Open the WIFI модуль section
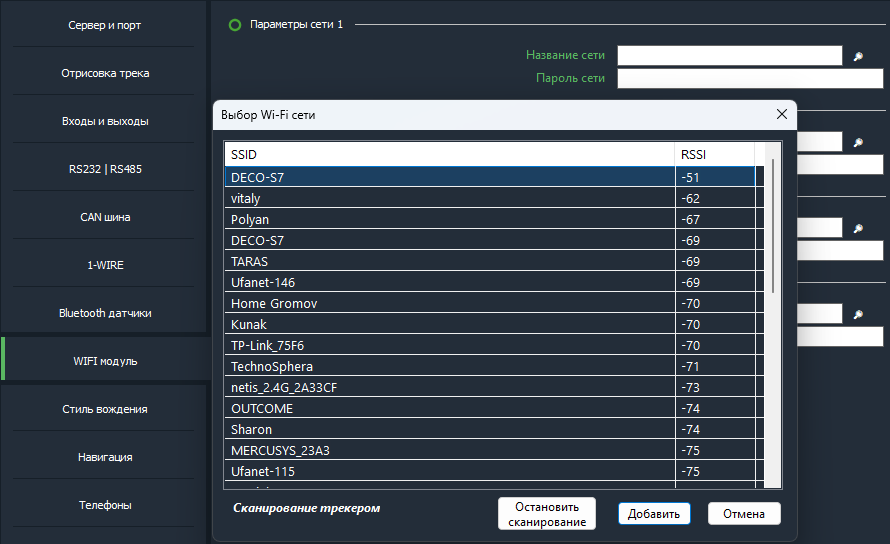This screenshot has width=890, height=544. [105, 361]
